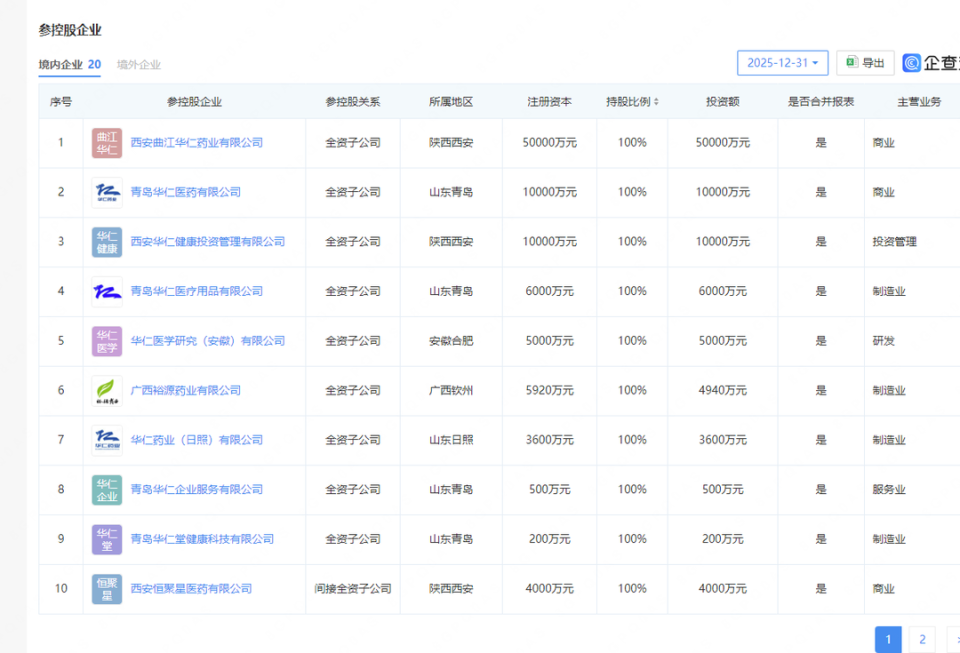Click the 5920万元 registered capital cell

(549, 390)
